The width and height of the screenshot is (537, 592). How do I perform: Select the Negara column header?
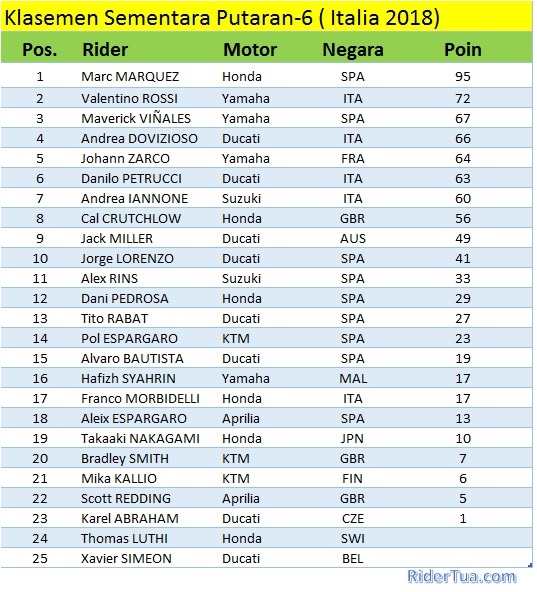[x=353, y=49]
